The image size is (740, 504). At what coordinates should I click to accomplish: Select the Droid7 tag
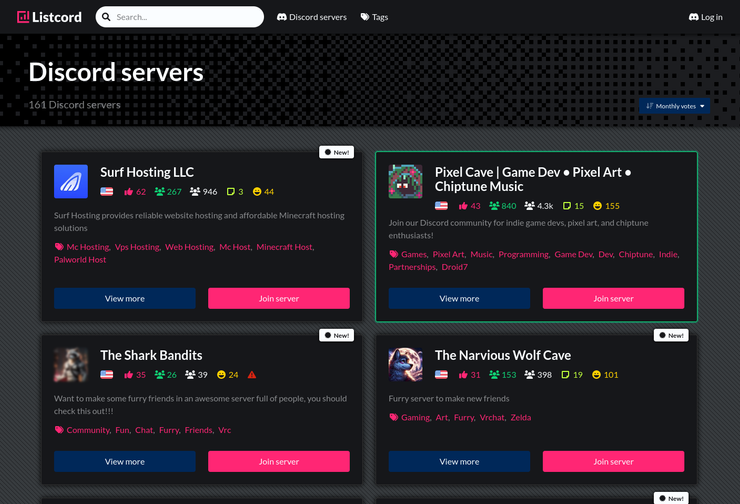click(x=454, y=267)
